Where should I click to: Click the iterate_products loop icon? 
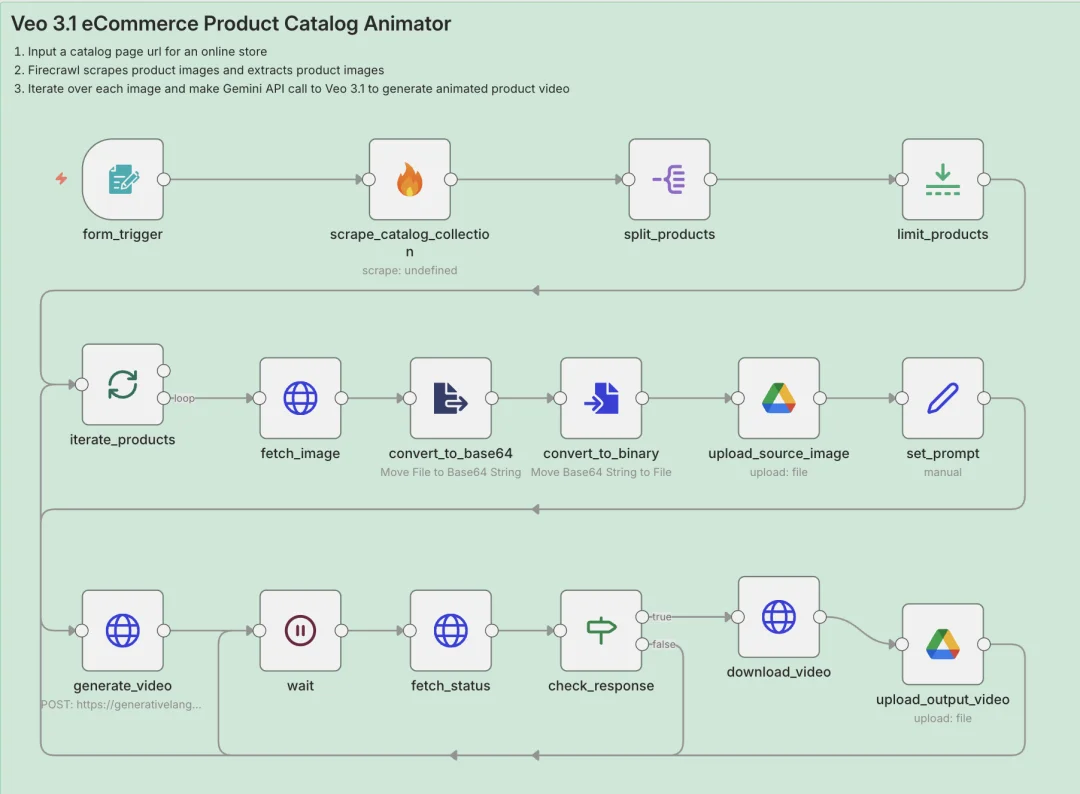point(122,384)
